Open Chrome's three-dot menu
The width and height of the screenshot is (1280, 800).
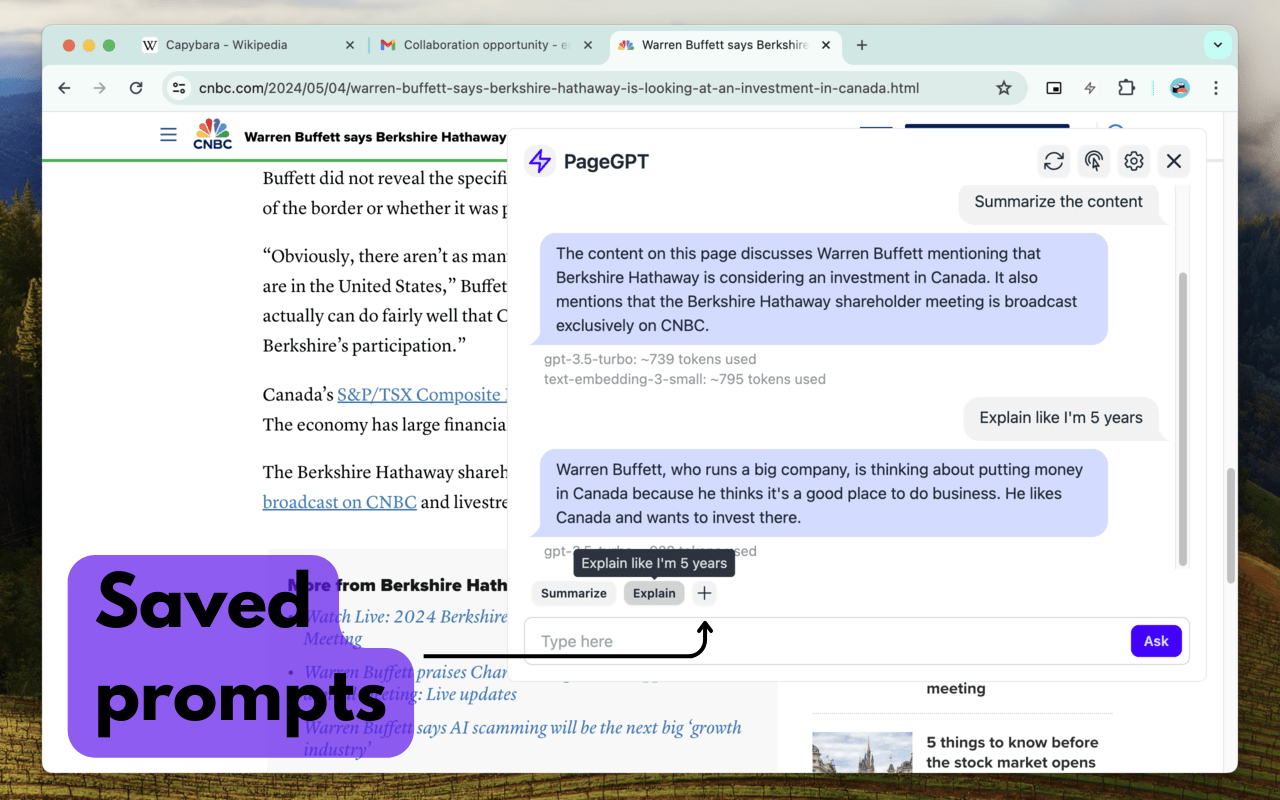pyautogui.click(x=1216, y=88)
